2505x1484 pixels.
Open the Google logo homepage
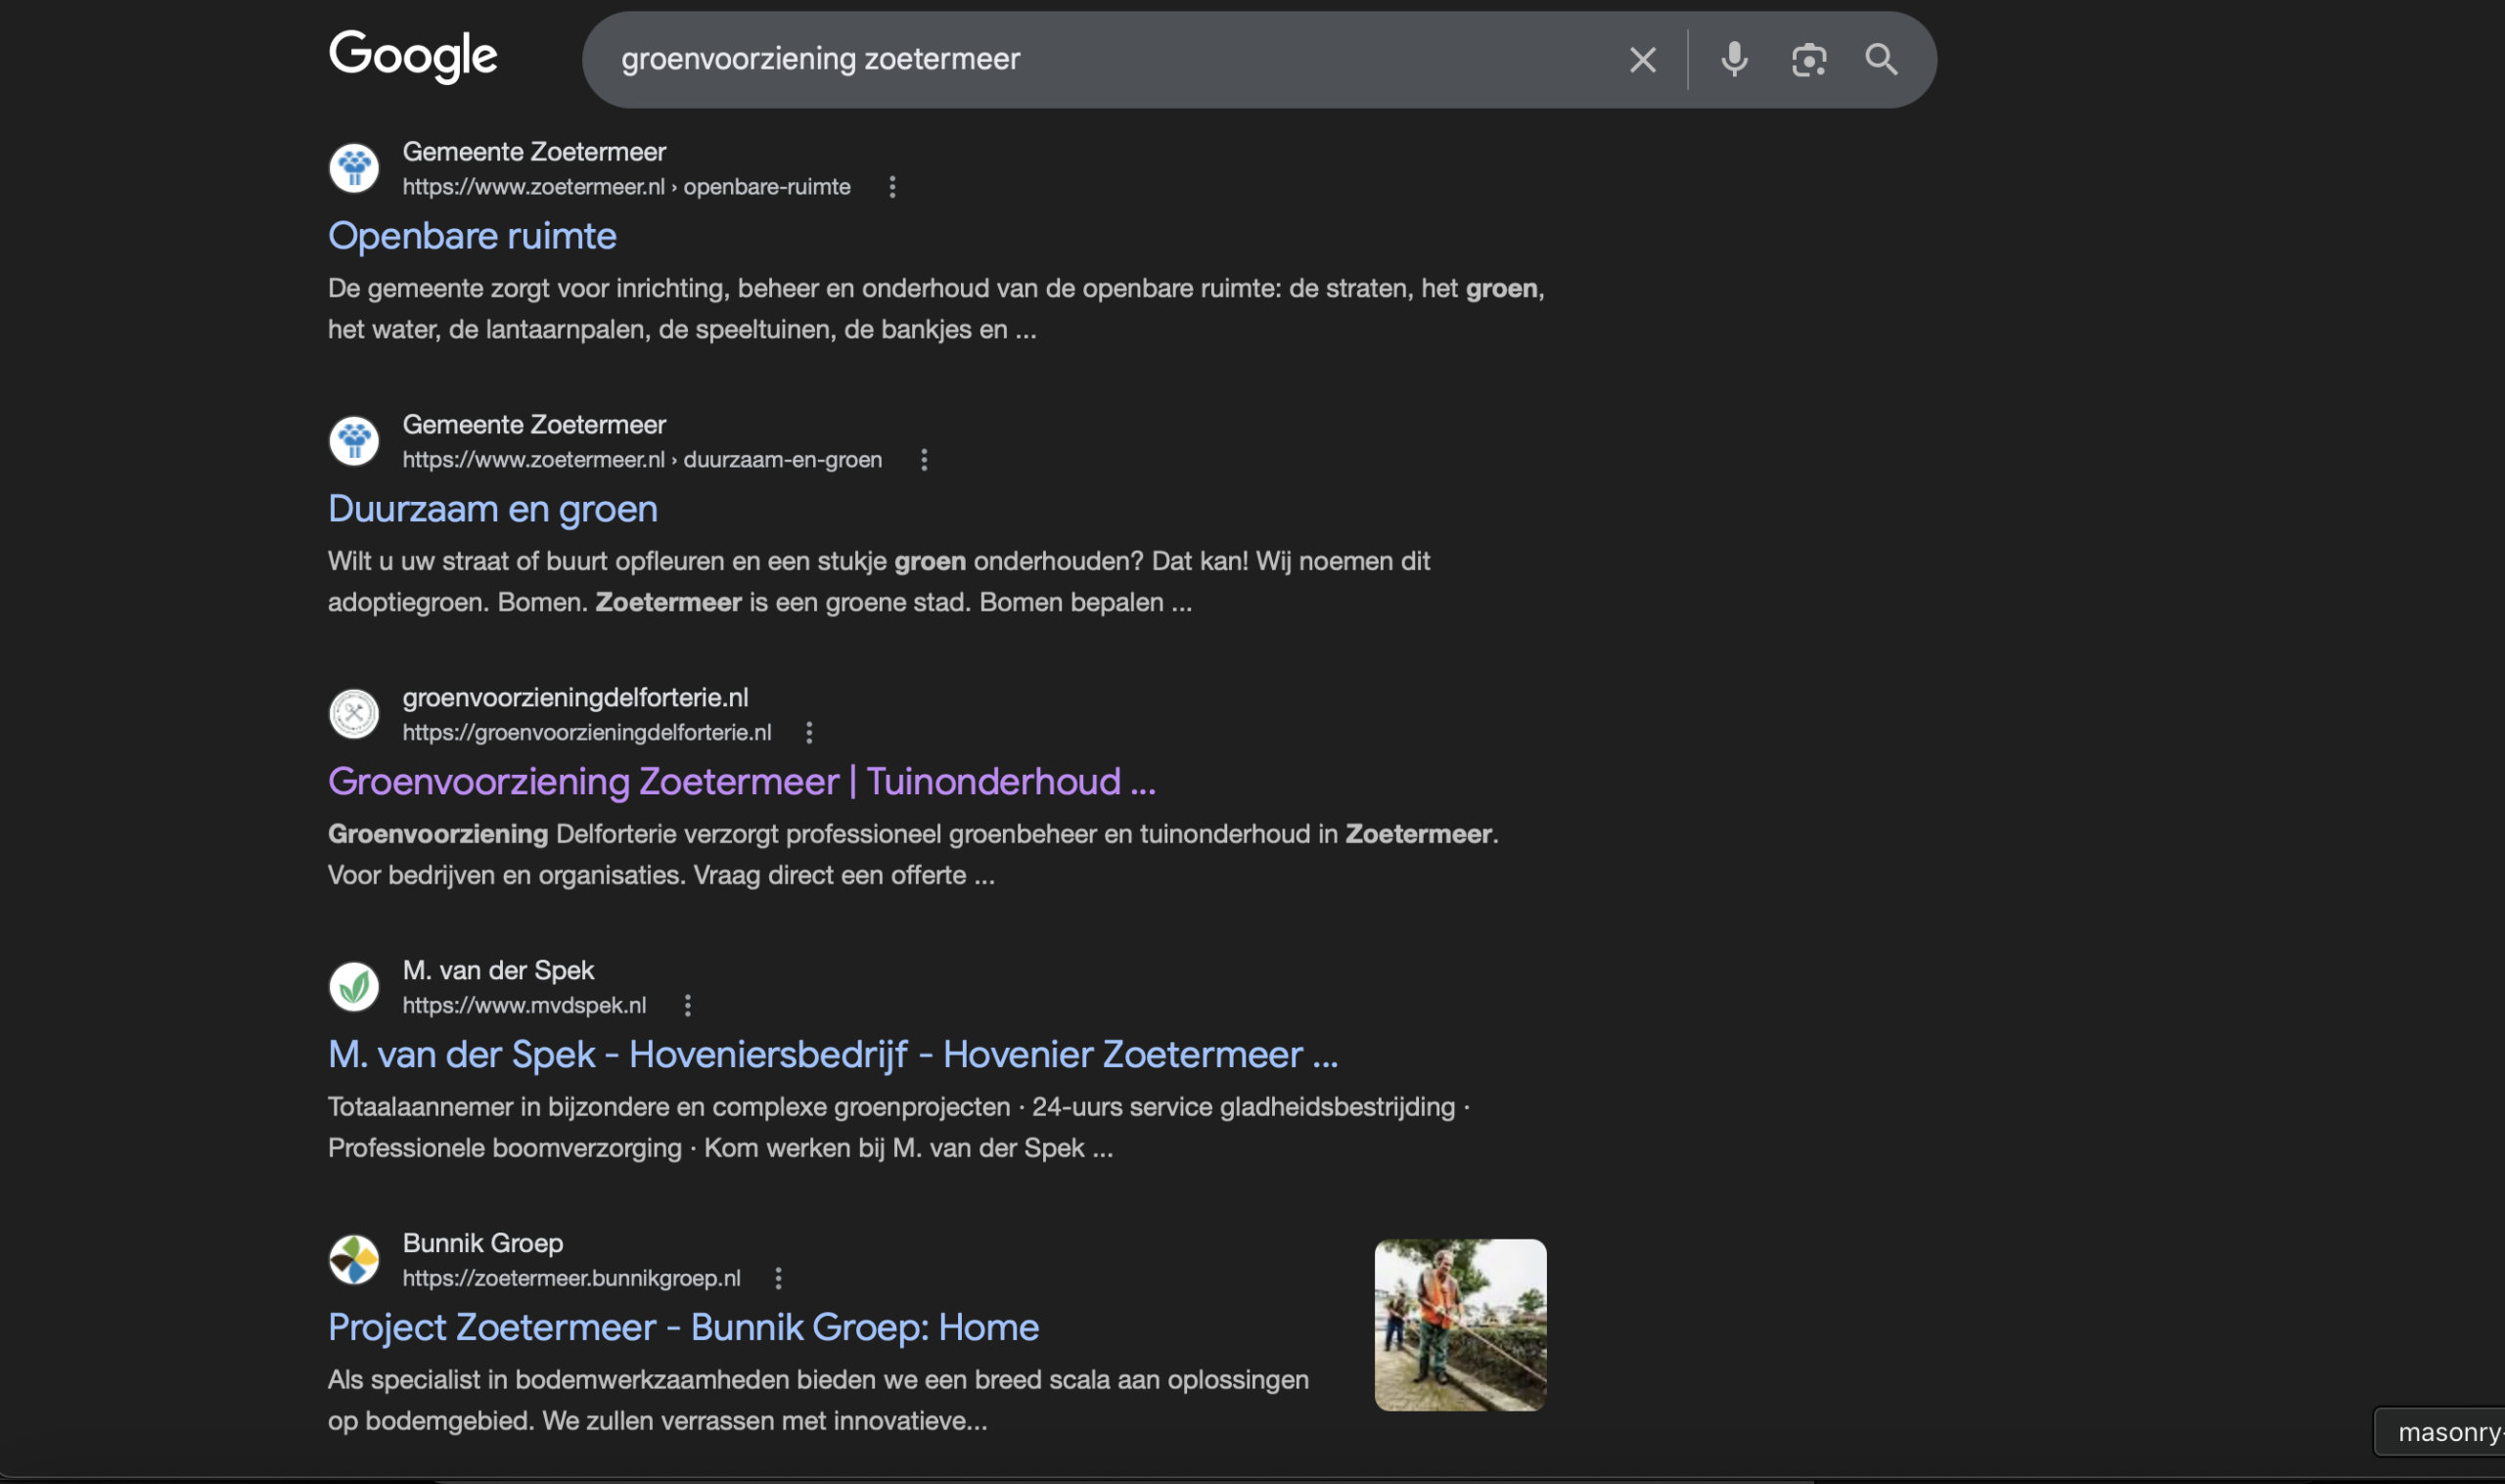(412, 57)
